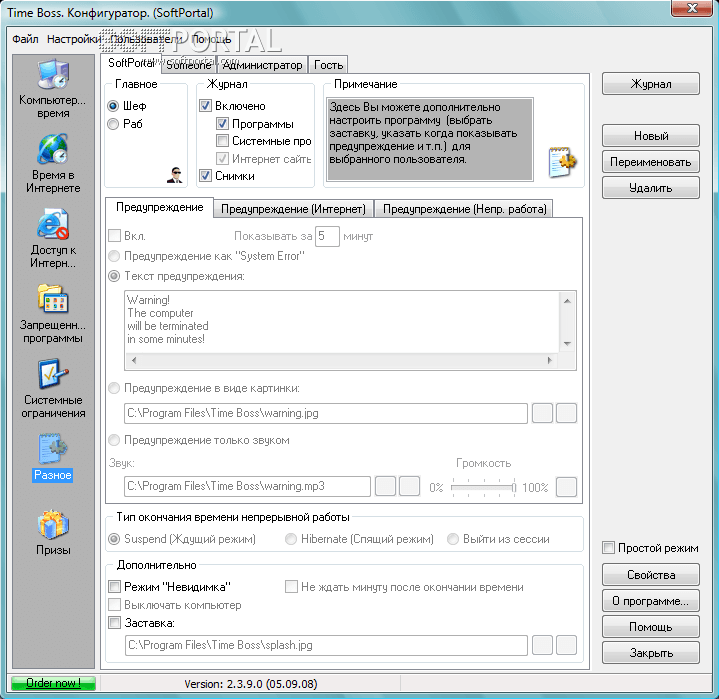This screenshot has width=719, height=699.
Task: Open the Системные ограничения section
Action: 53,388
